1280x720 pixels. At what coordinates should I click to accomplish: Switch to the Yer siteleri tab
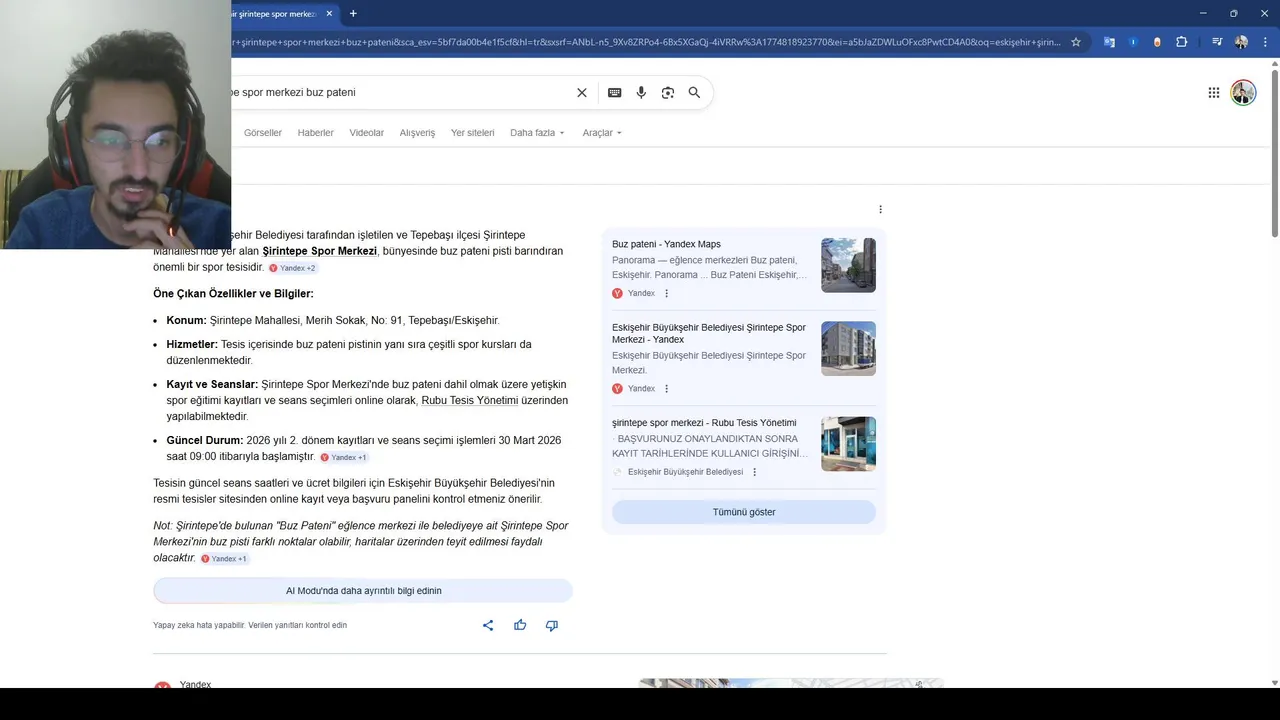(x=472, y=133)
